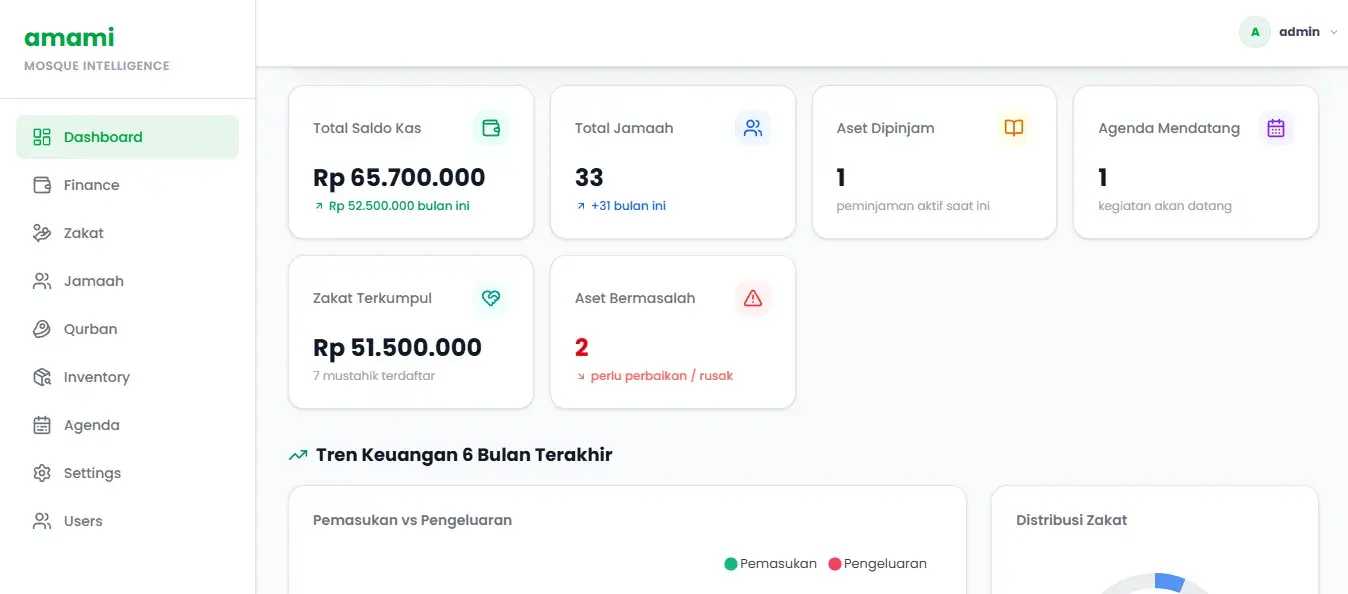The width and height of the screenshot is (1348, 594).
Task: Open the Dashboard menu item
Action: point(127,137)
